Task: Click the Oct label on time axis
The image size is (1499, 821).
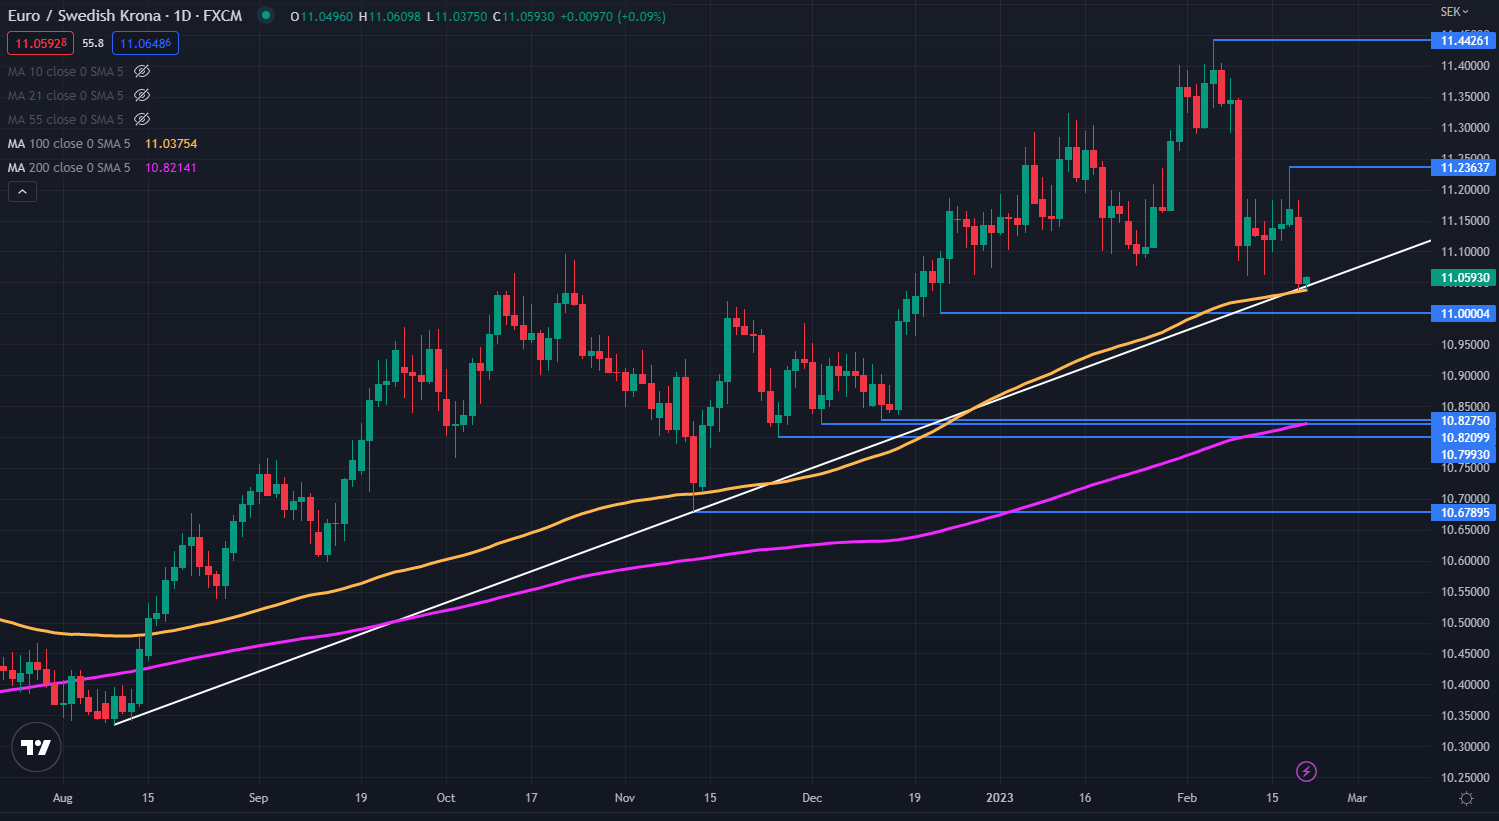Action: (x=446, y=798)
